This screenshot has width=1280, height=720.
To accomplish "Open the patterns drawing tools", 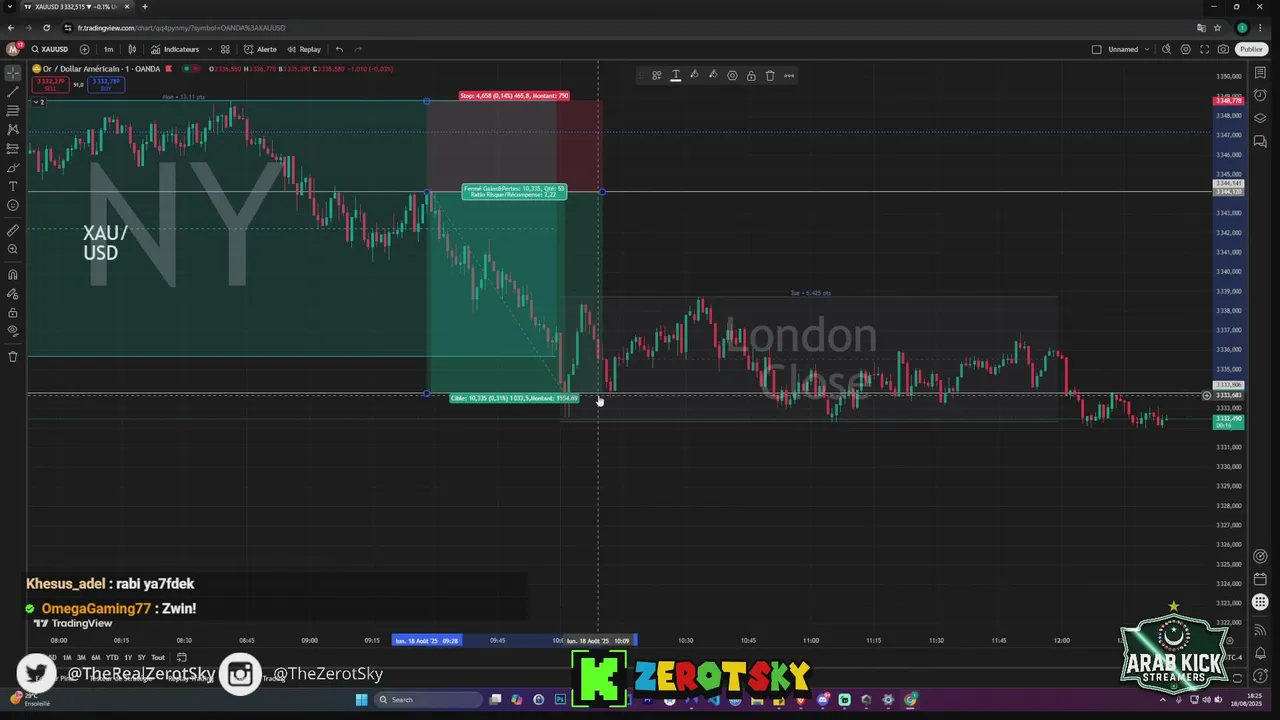I will pyautogui.click(x=13, y=130).
